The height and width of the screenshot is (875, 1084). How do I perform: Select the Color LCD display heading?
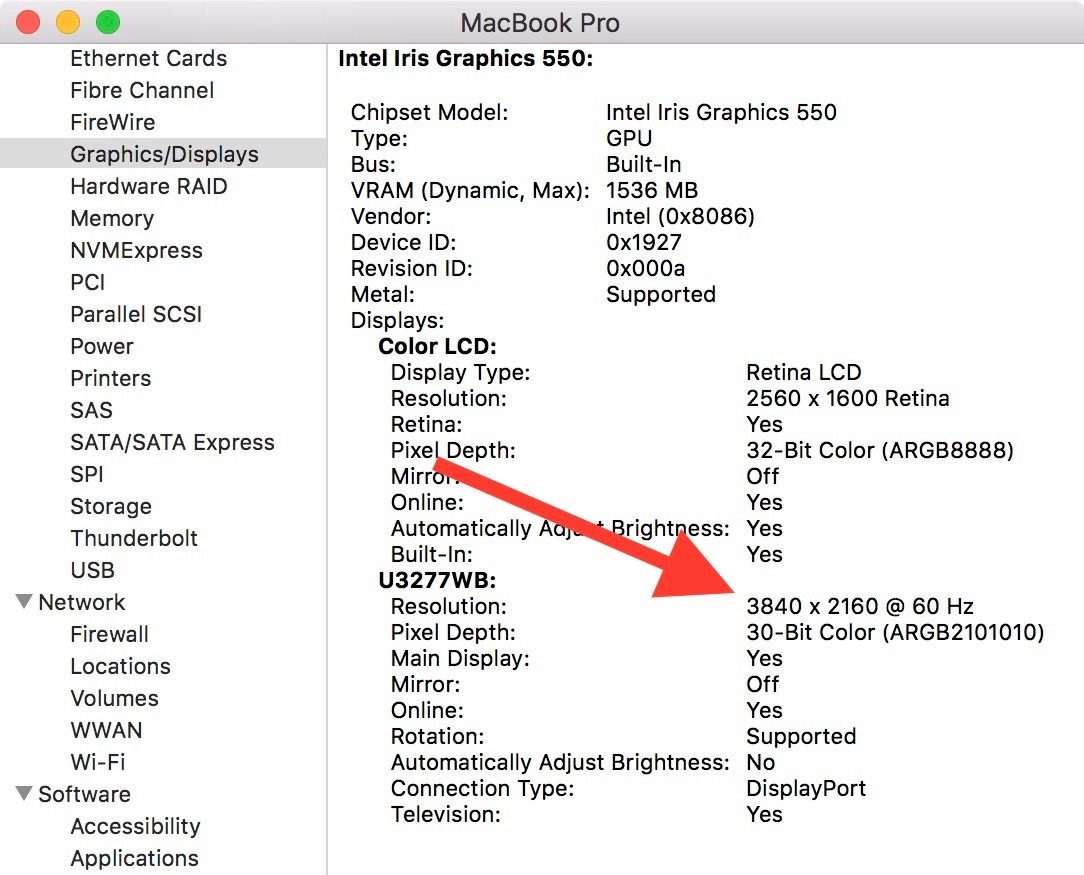[x=437, y=346]
